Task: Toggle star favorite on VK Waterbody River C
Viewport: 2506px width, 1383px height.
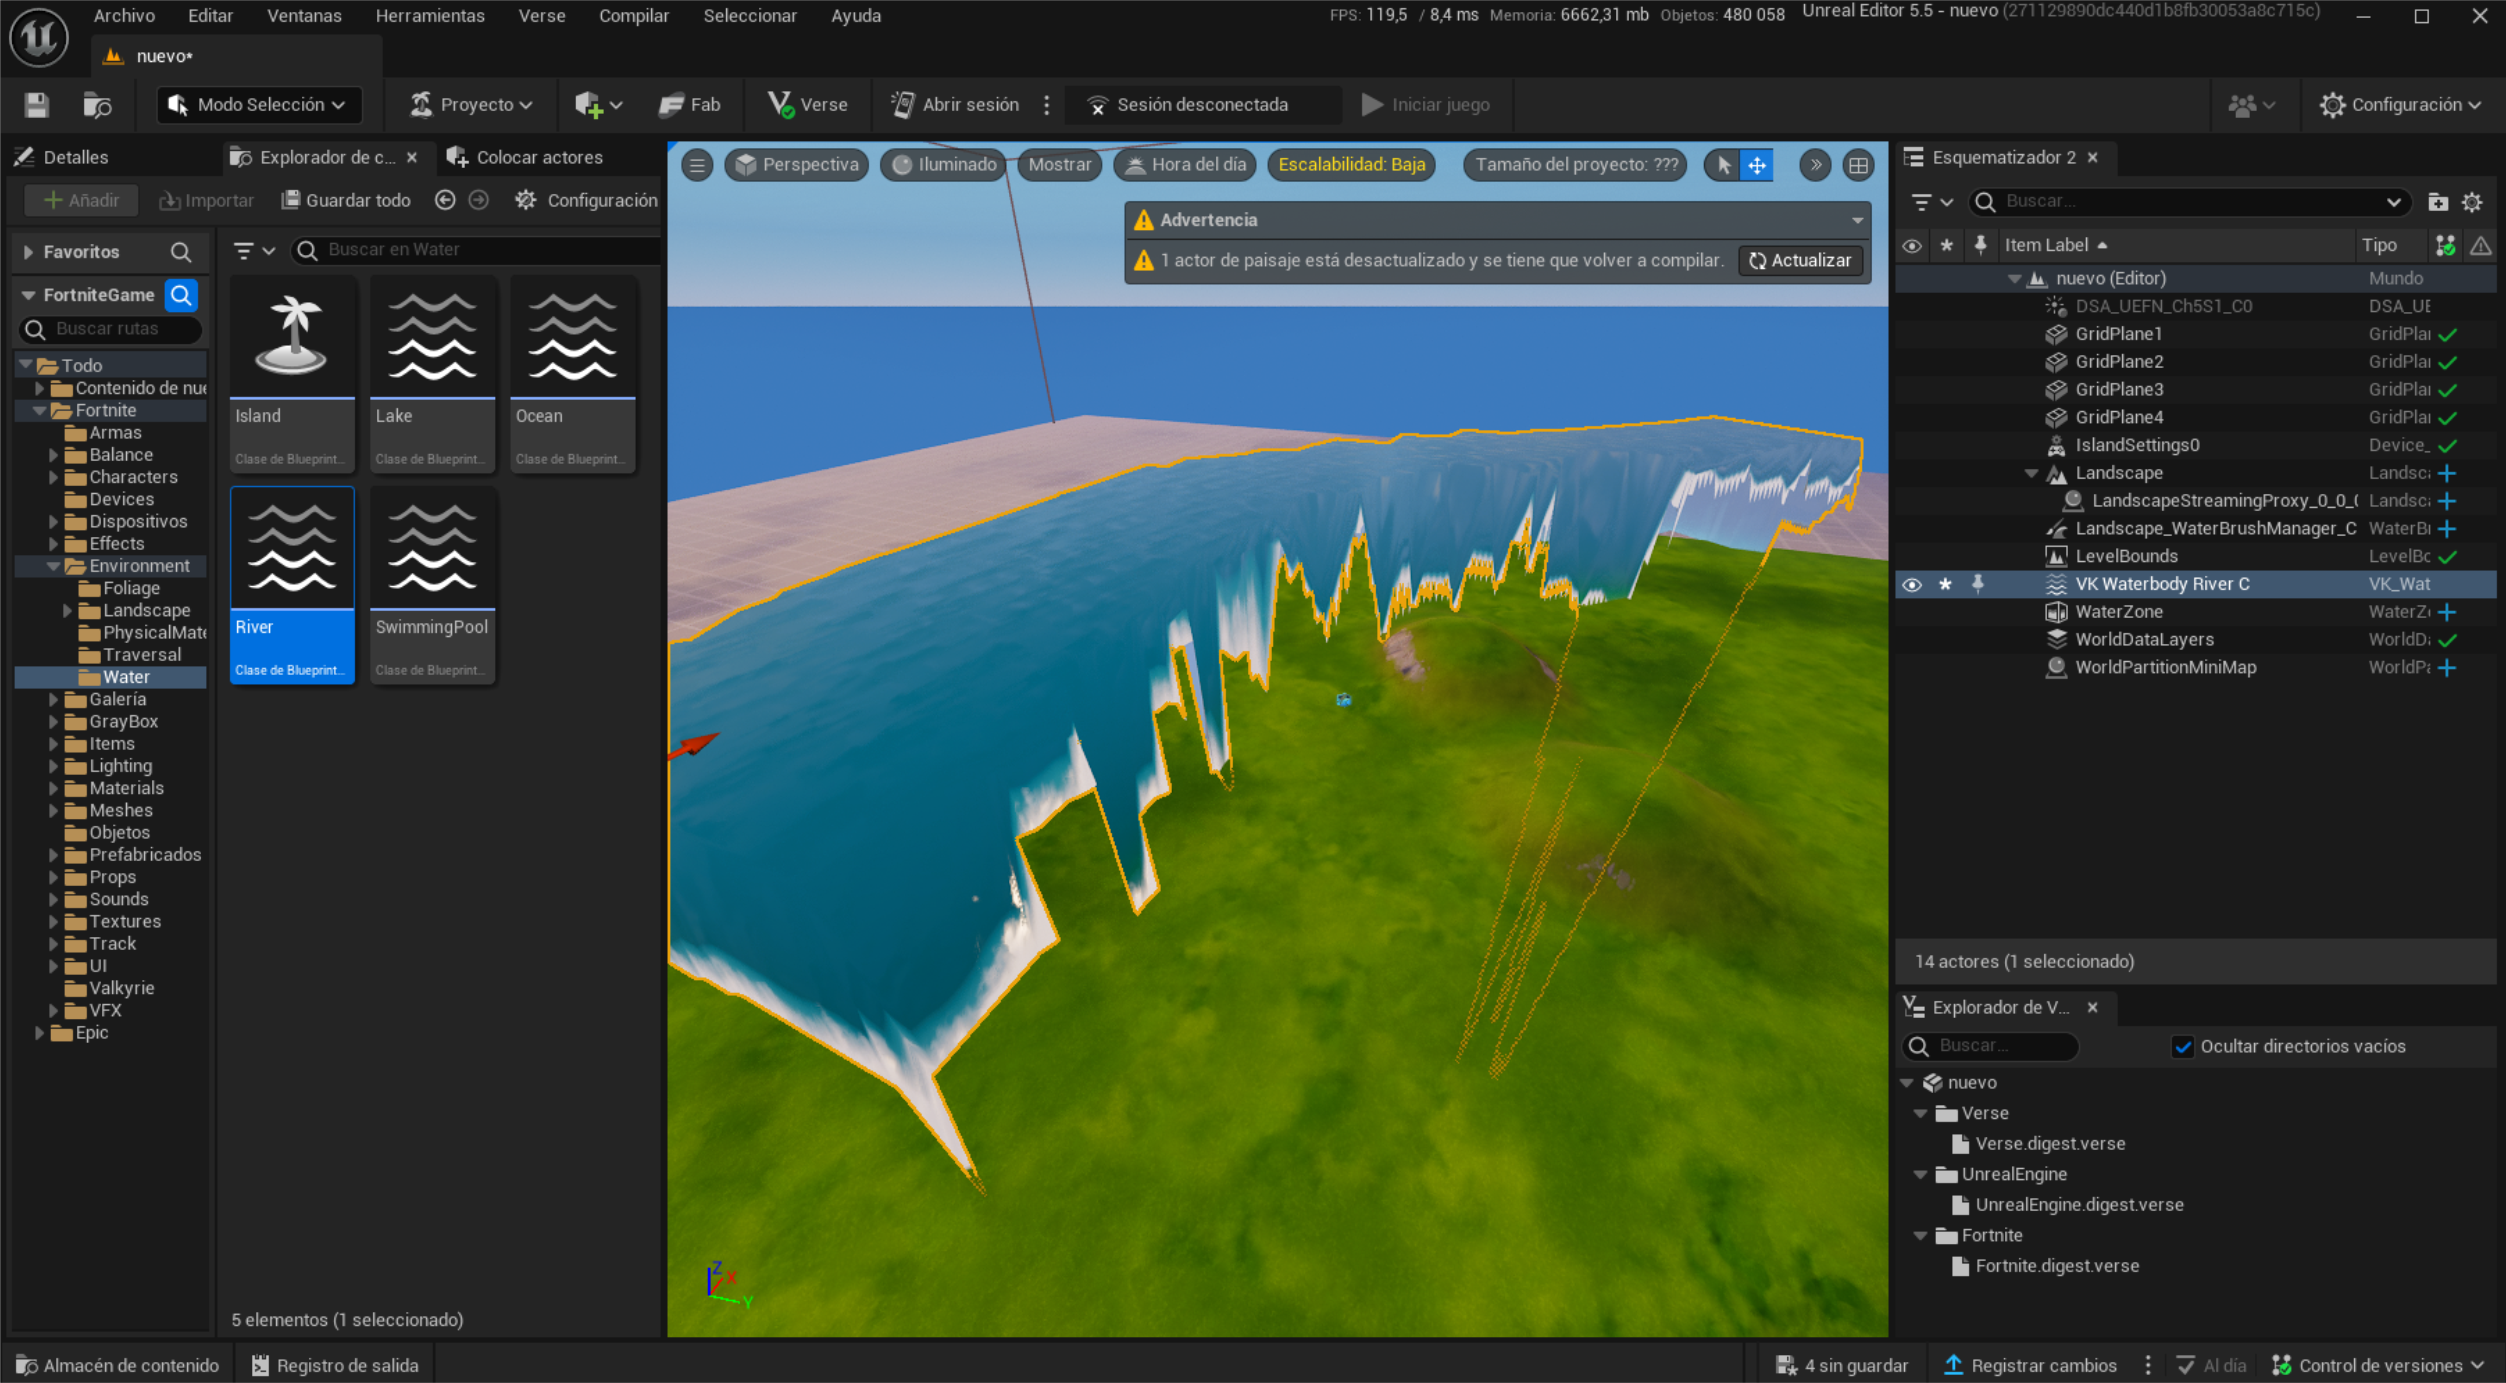Action: (1945, 584)
